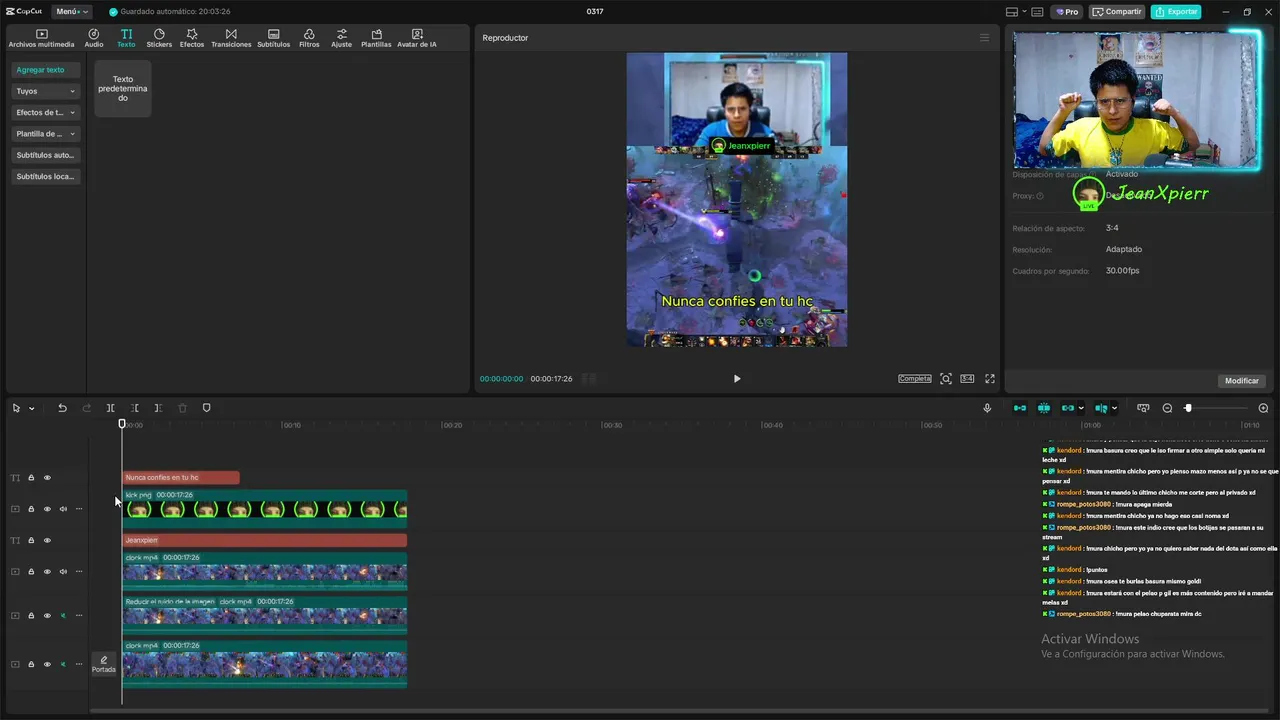Screen dimensions: 1280x720
Task: Click the timeline zoom in magnifier
Action: (1263, 408)
